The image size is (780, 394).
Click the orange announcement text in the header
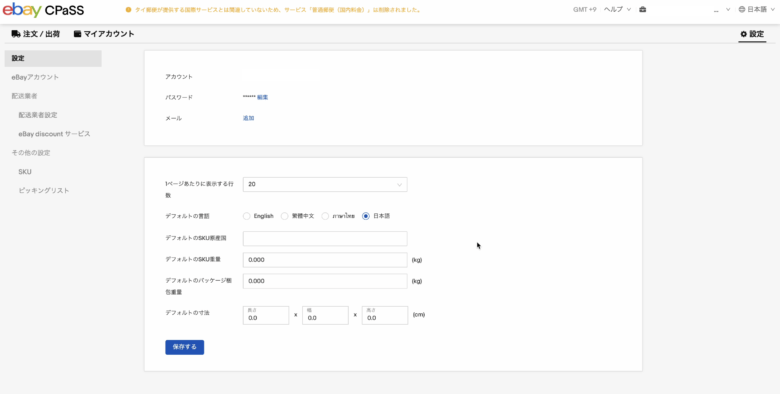click(x=278, y=9)
